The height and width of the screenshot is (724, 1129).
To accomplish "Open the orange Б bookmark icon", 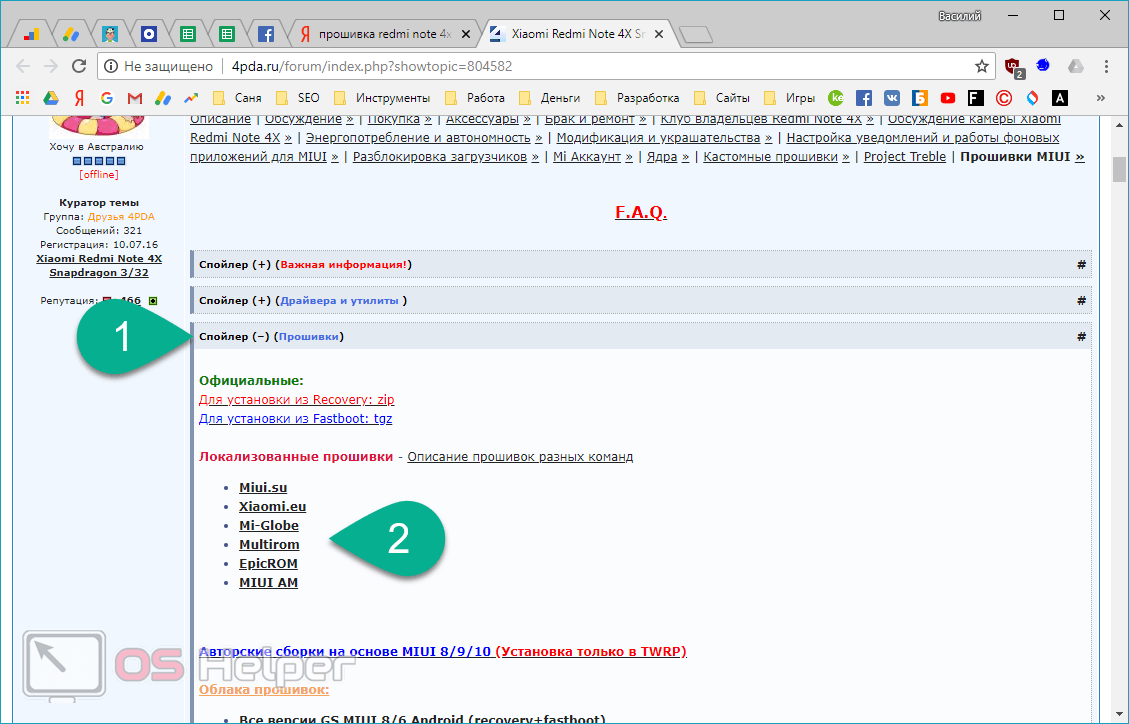I will 919,98.
